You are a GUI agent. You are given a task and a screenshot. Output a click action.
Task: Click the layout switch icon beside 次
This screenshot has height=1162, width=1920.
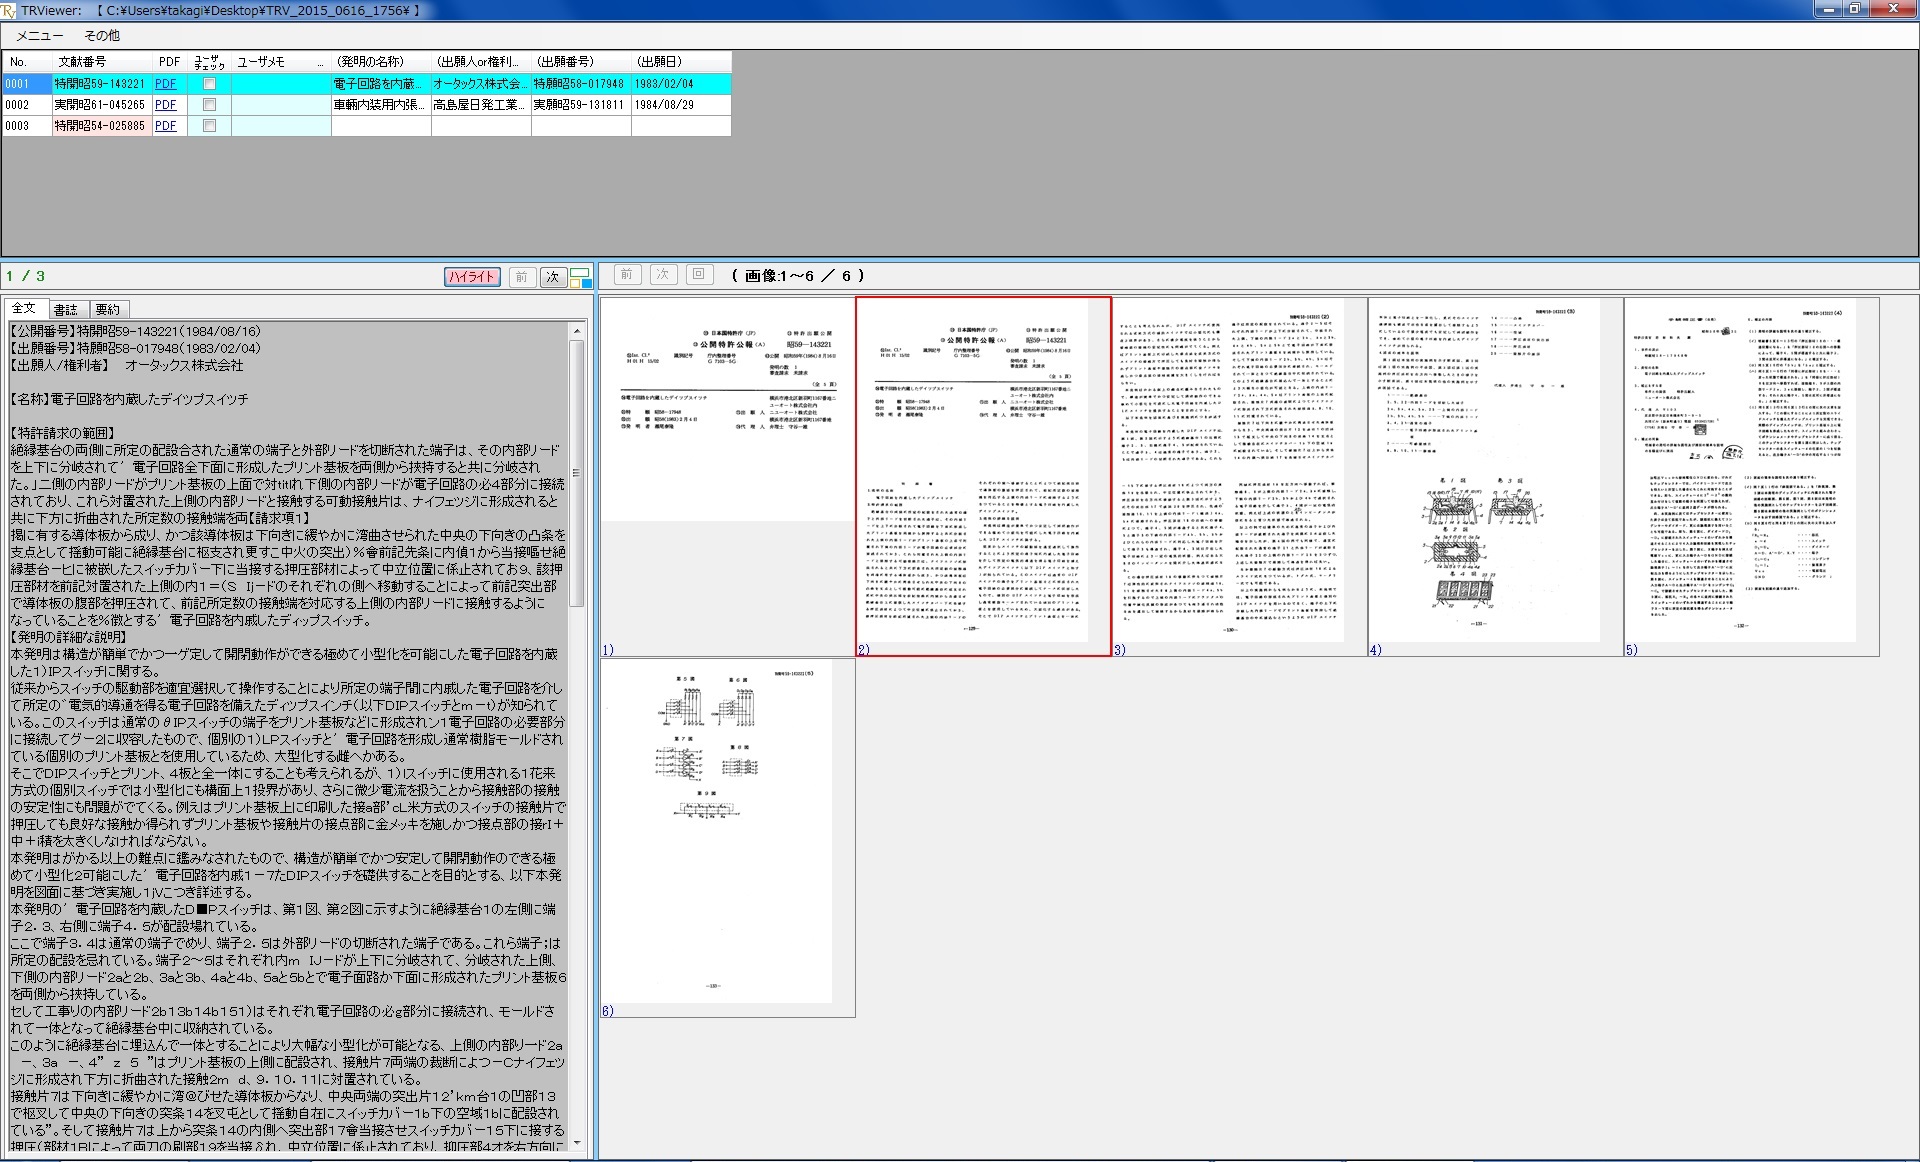click(x=580, y=278)
